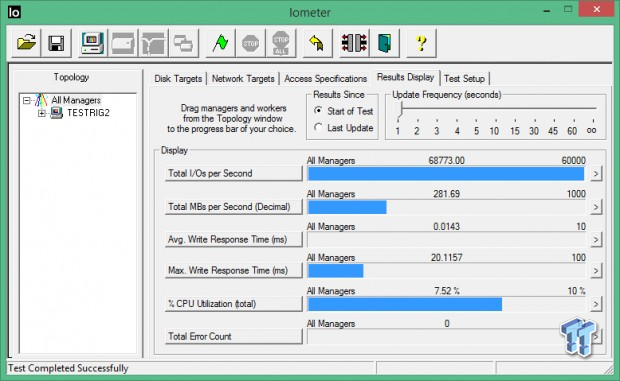This screenshot has width=620, height=381.
Task: Open arrow menu for Max. Write Response Time
Action: point(596,271)
